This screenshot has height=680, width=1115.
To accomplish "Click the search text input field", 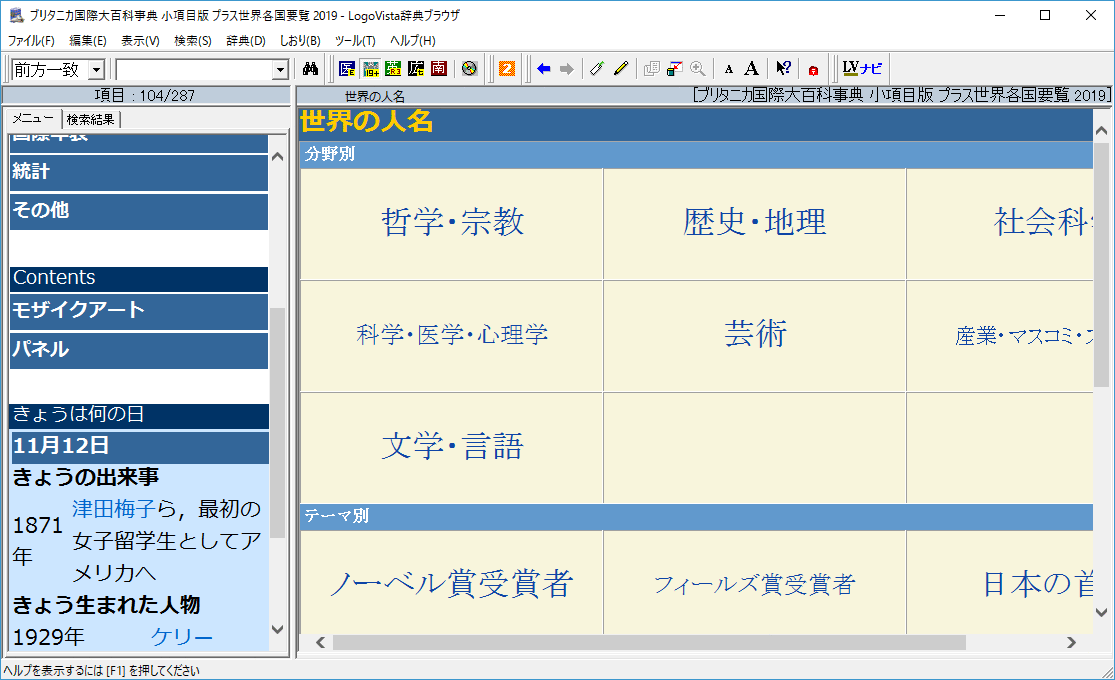I will (195, 70).
